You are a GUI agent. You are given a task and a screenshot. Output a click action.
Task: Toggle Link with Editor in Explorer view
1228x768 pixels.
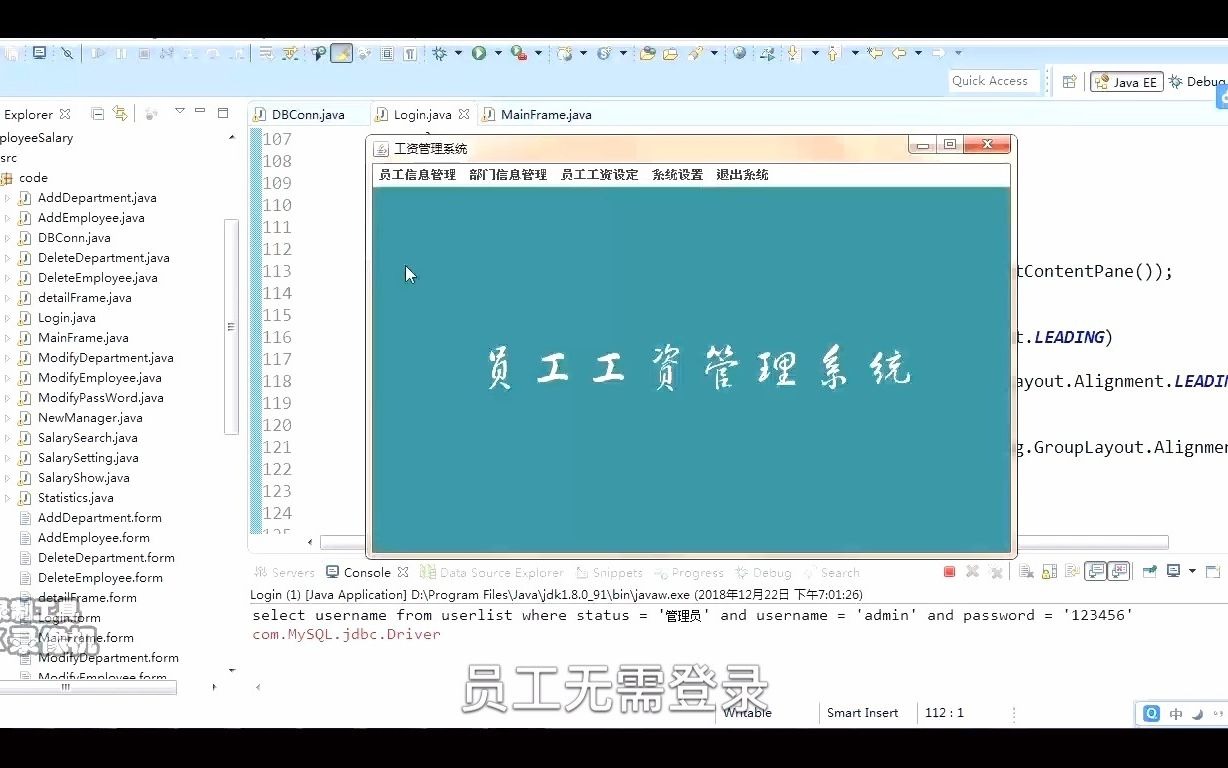119,112
